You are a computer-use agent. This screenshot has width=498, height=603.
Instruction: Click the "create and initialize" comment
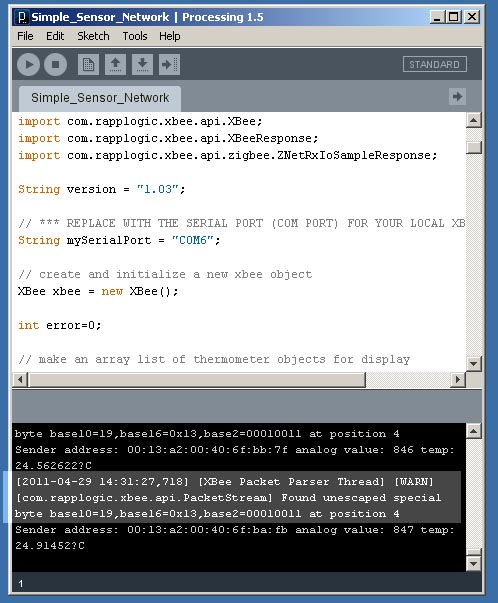pyautogui.click(x=165, y=275)
